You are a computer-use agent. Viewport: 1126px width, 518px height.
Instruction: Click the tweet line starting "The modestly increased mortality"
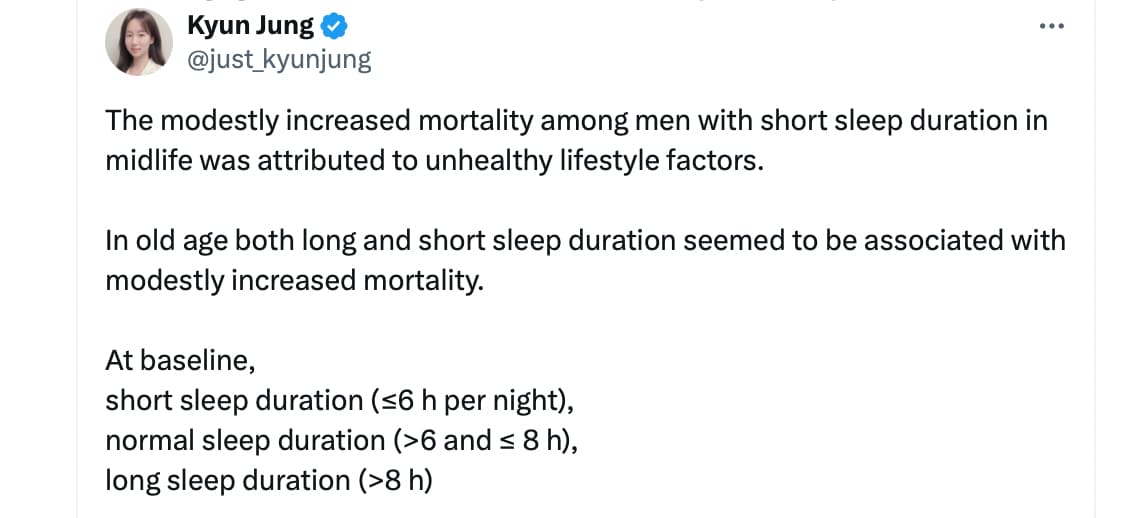(577, 121)
